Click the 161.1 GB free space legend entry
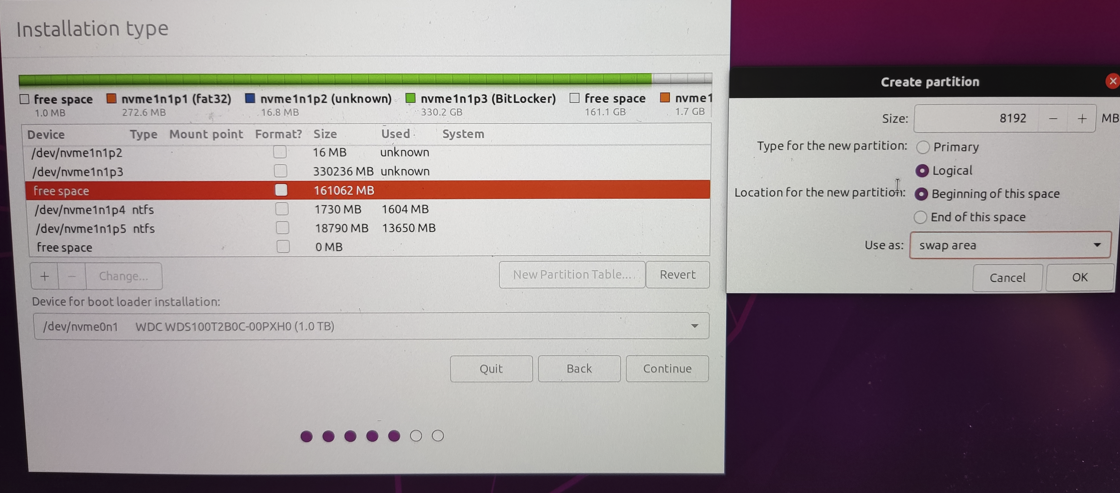Image resolution: width=1120 pixels, height=493 pixels. pyautogui.click(x=608, y=104)
